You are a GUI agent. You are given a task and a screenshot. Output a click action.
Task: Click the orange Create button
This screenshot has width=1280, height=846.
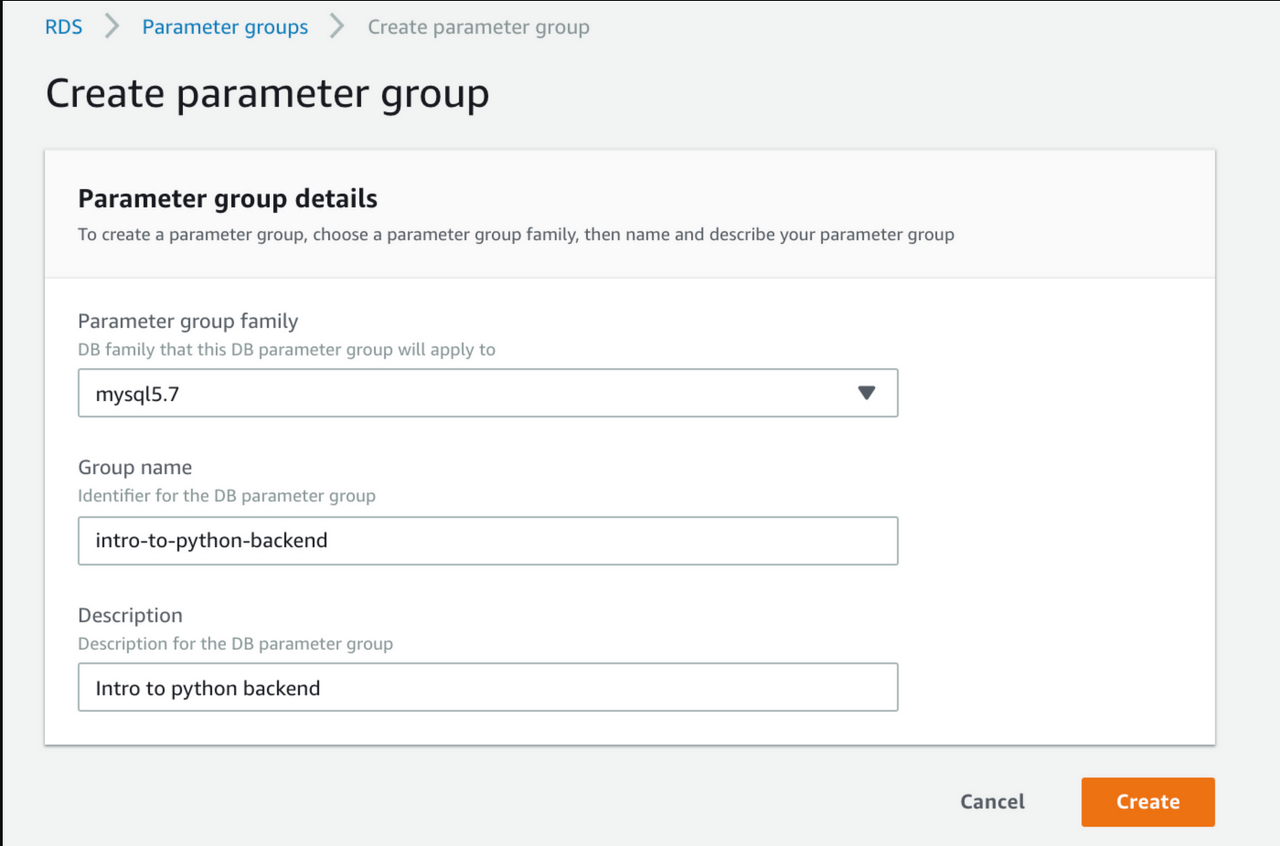click(x=1148, y=802)
